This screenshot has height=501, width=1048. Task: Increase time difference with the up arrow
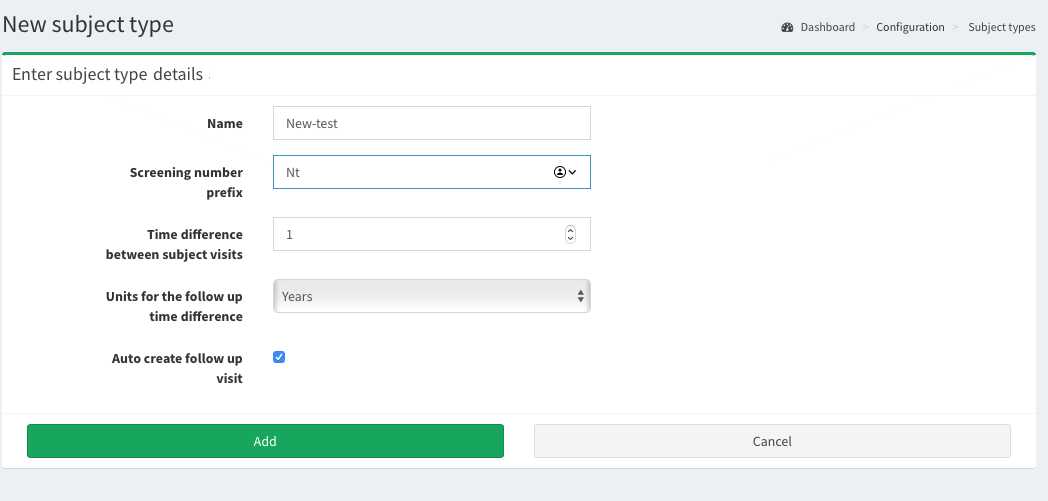click(x=571, y=230)
